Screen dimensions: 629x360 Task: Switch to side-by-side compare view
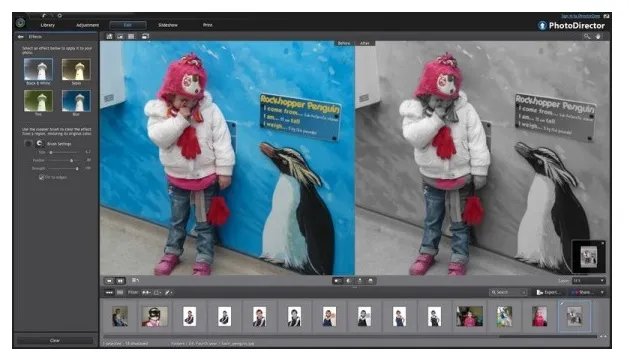pyautogui.click(x=120, y=281)
